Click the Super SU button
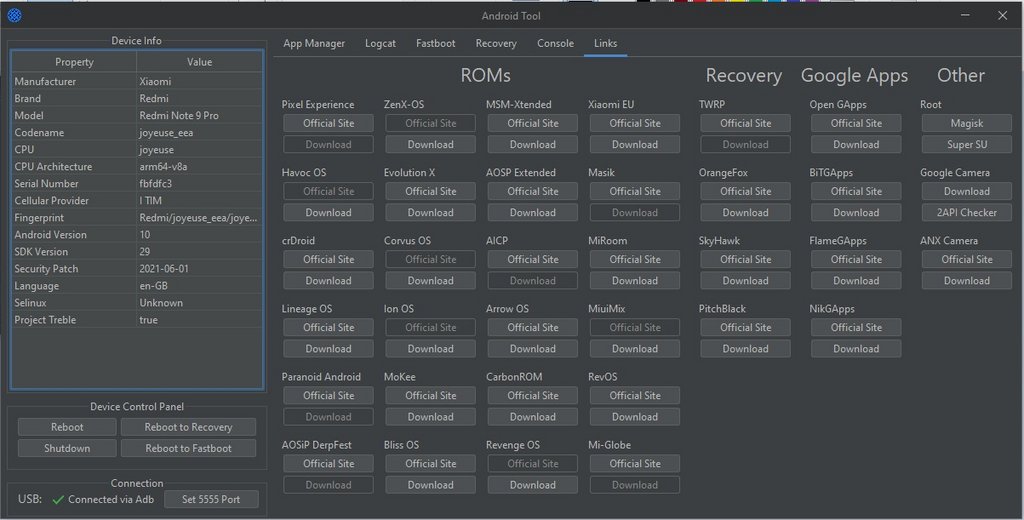The width and height of the screenshot is (1024, 520). (967, 144)
